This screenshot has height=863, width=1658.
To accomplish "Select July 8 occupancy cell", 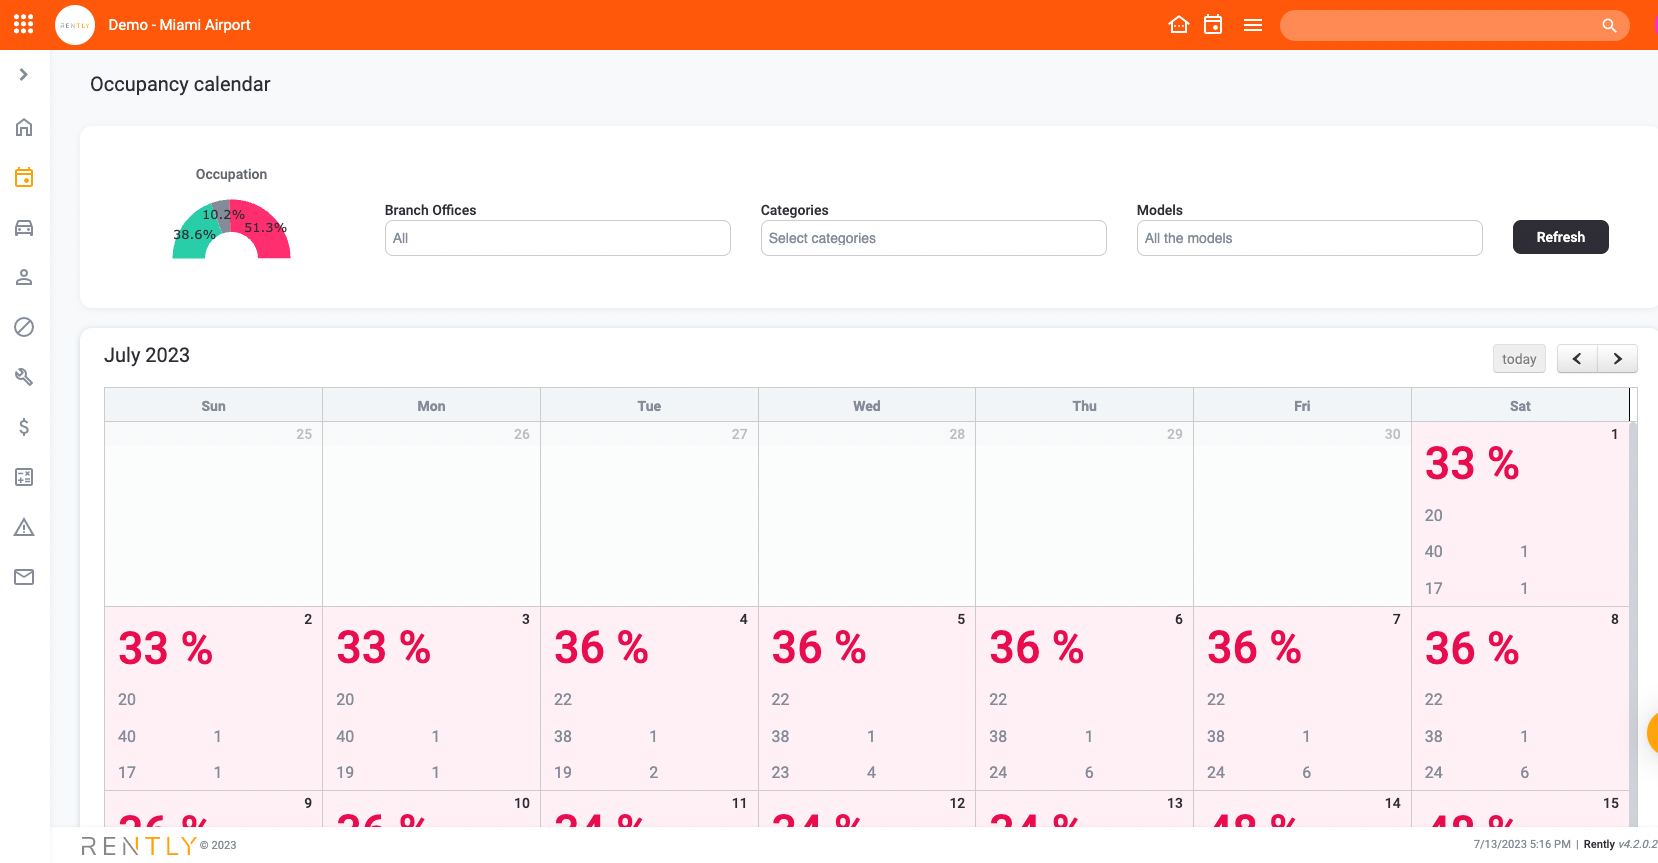I will click(x=1520, y=698).
